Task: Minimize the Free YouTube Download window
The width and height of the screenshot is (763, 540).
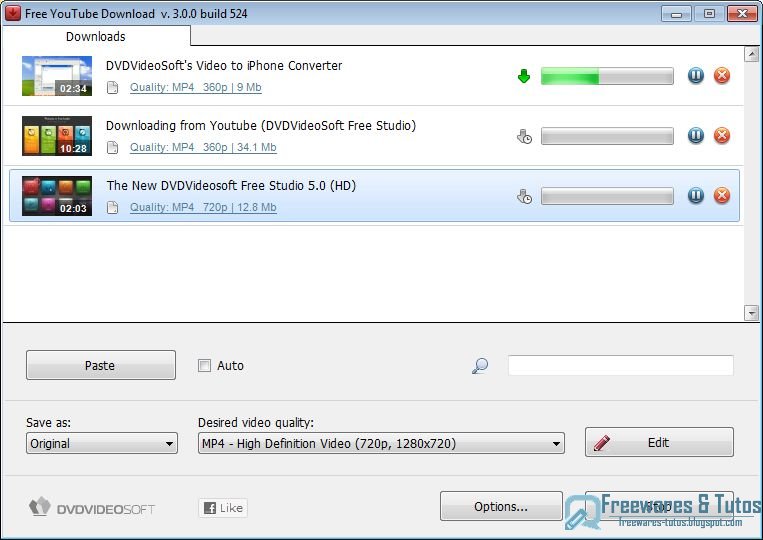Action: (676, 14)
